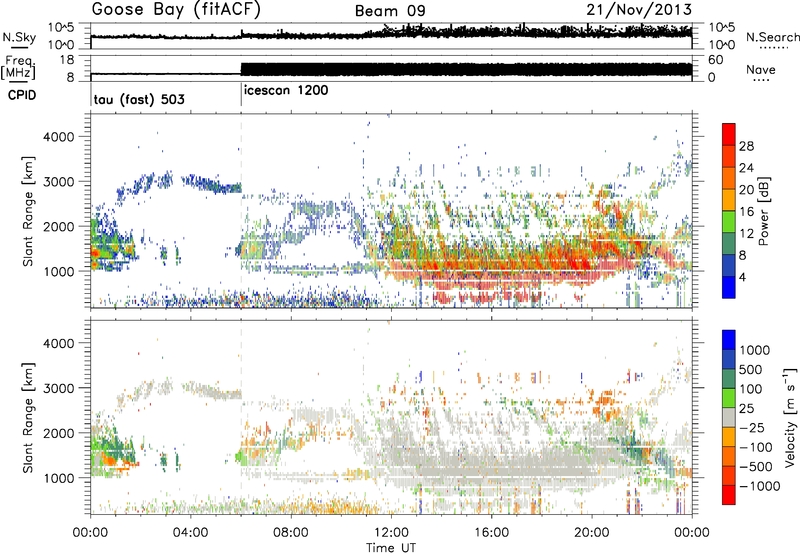
Task: Click the 'tau (fast) 503' mode label
Action: 139,99
